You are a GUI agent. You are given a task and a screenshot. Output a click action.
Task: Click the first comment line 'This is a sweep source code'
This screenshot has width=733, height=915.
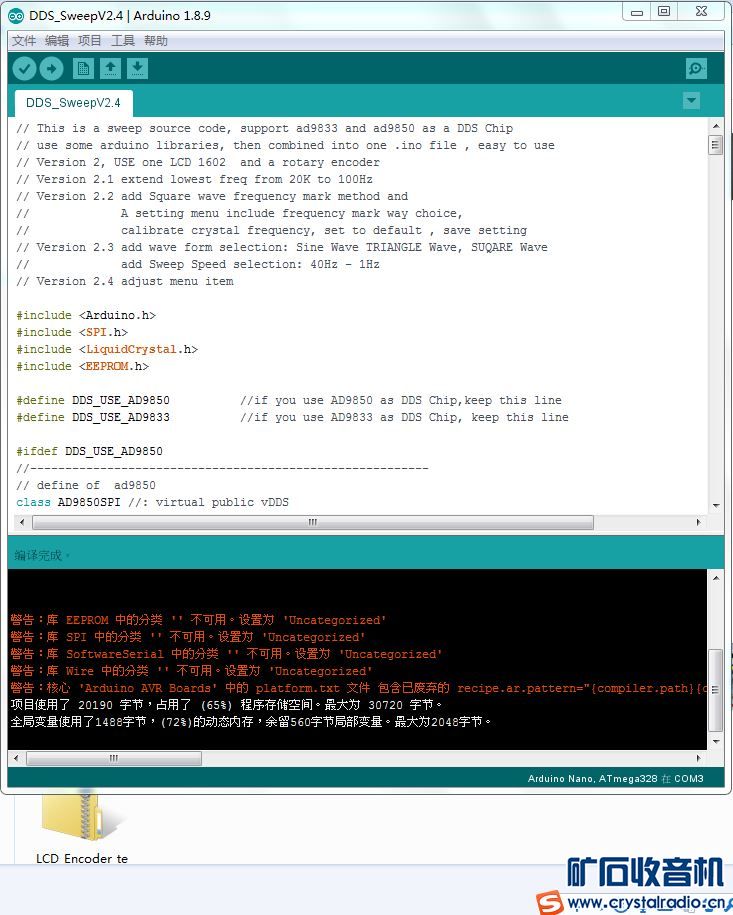tap(264, 128)
